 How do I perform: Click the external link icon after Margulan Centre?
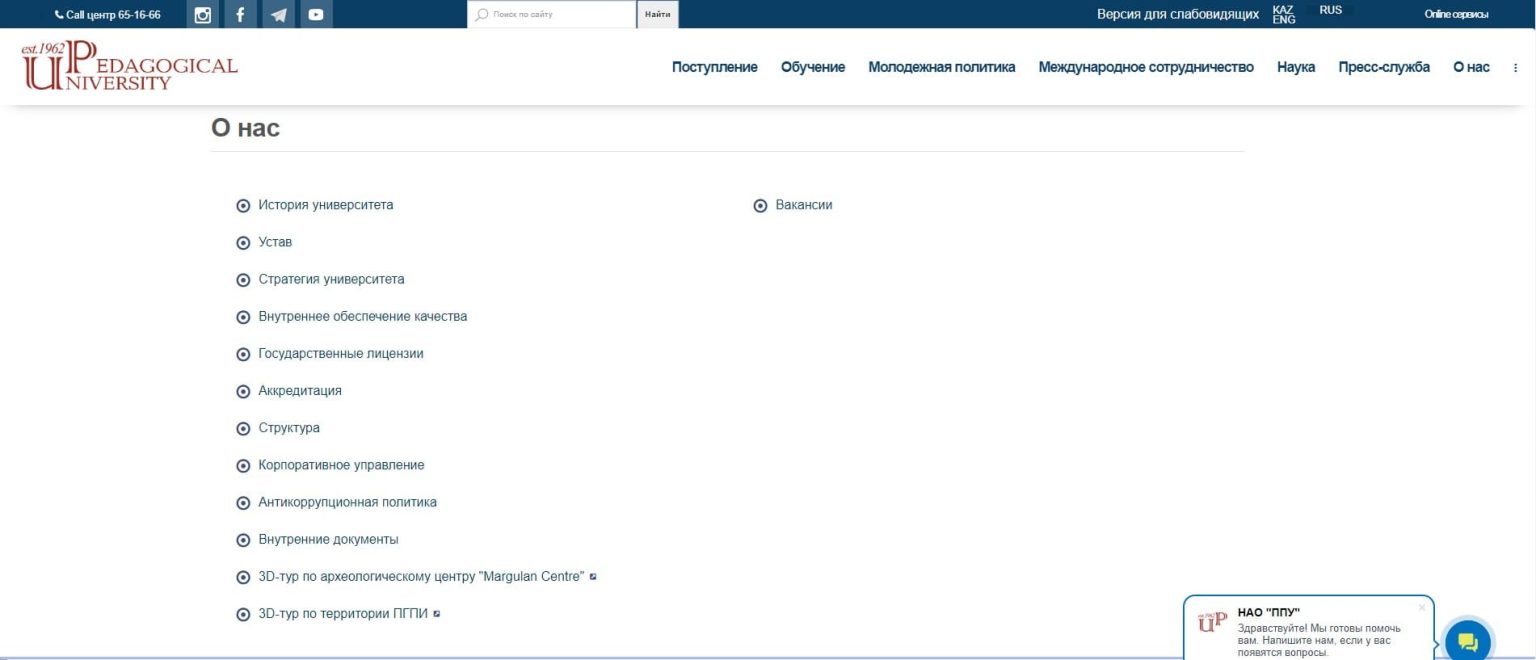(593, 576)
